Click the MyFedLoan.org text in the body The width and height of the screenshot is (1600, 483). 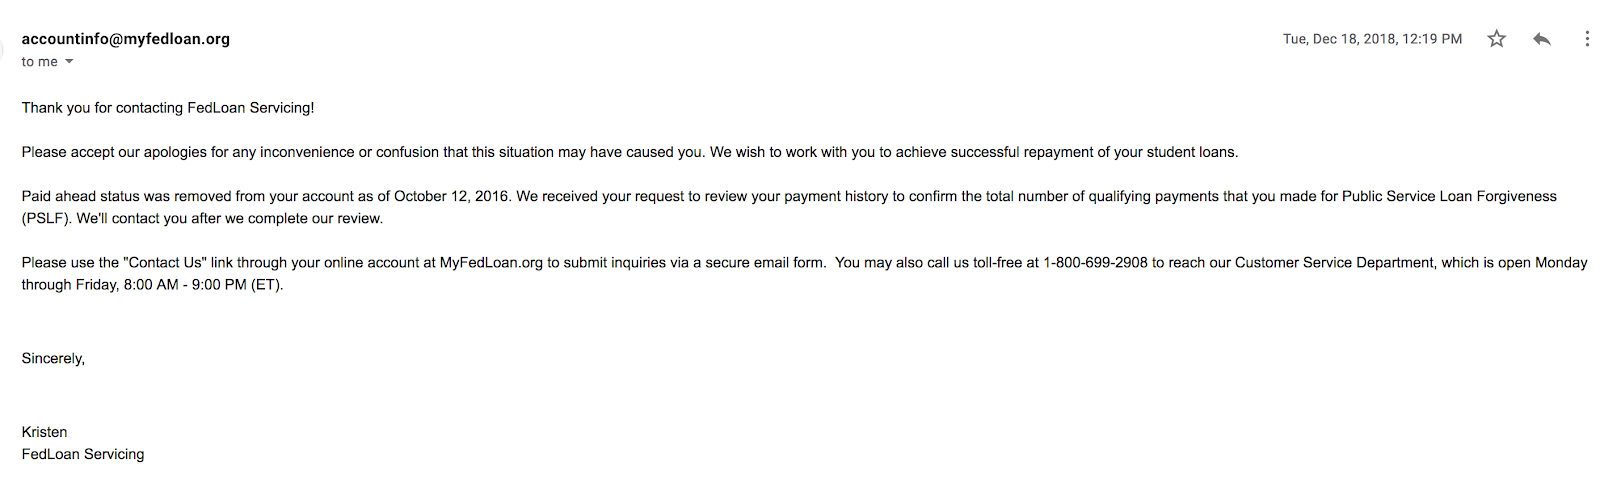pyautogui.click(x=491, y=263)
